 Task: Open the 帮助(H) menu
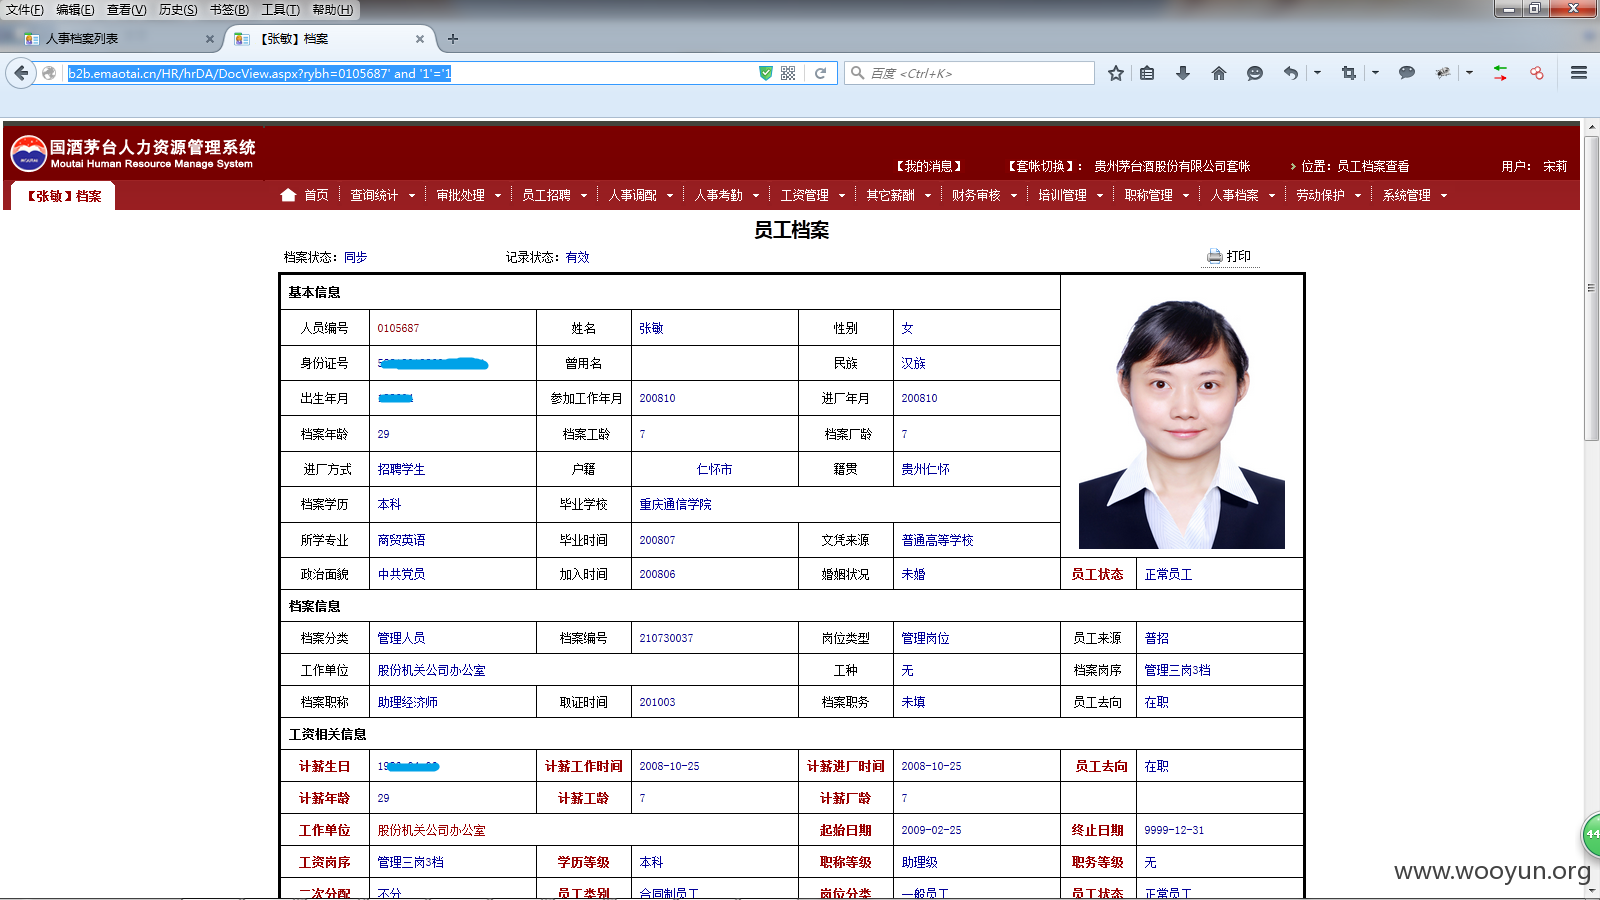[x=333, y=10]
